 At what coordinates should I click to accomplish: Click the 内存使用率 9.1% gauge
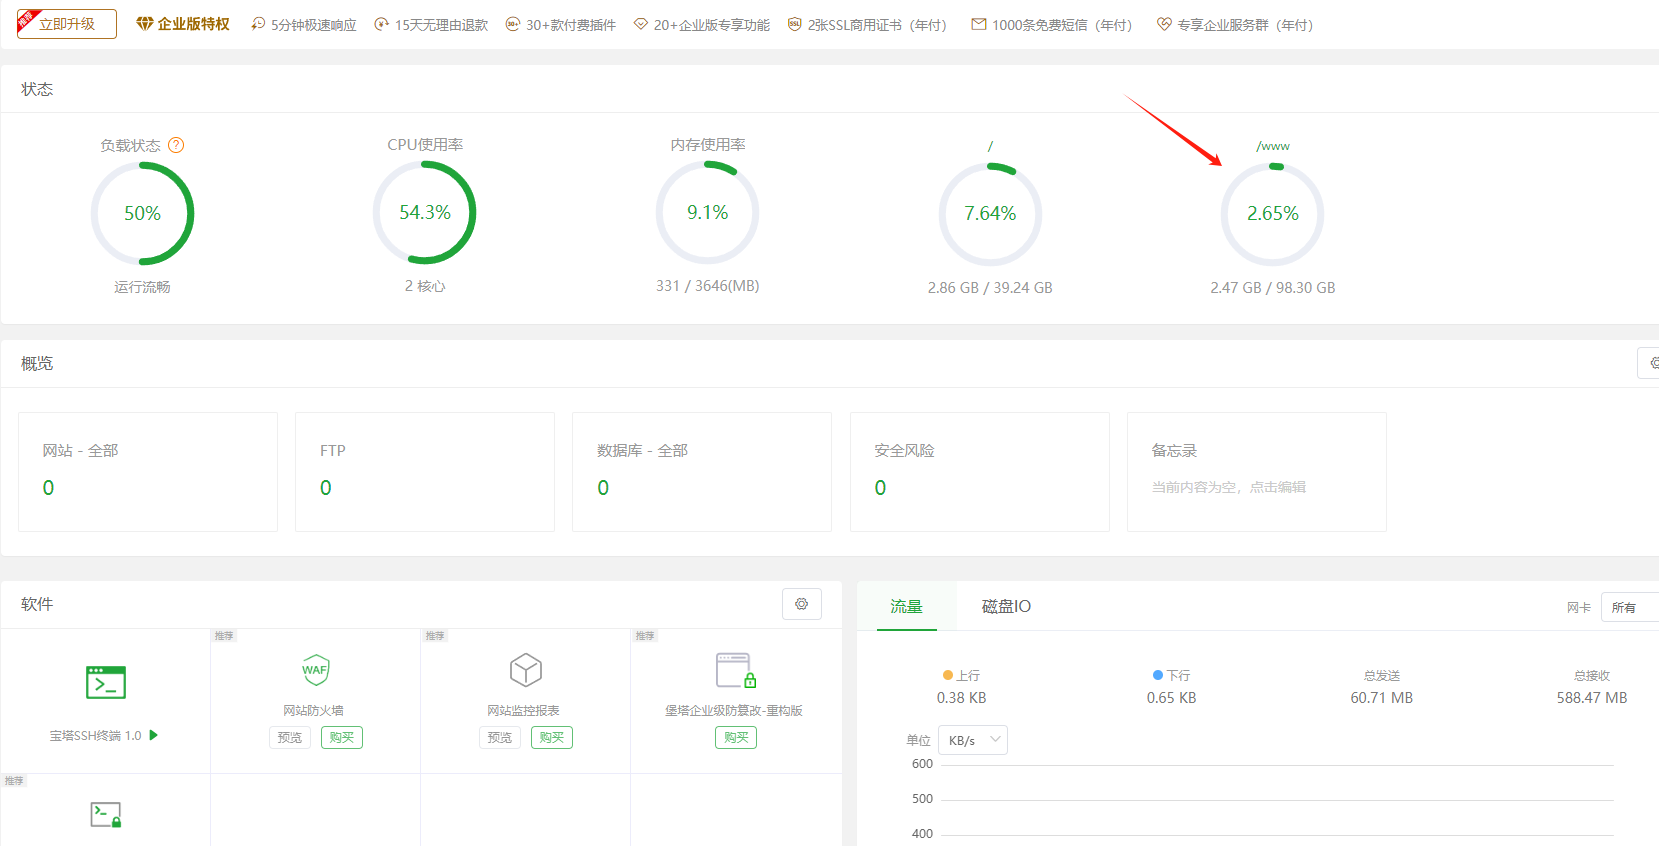click(x=707, y=213)
